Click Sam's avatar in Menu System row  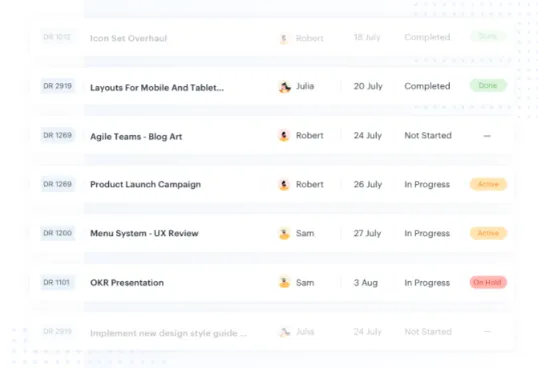[284, 234]
